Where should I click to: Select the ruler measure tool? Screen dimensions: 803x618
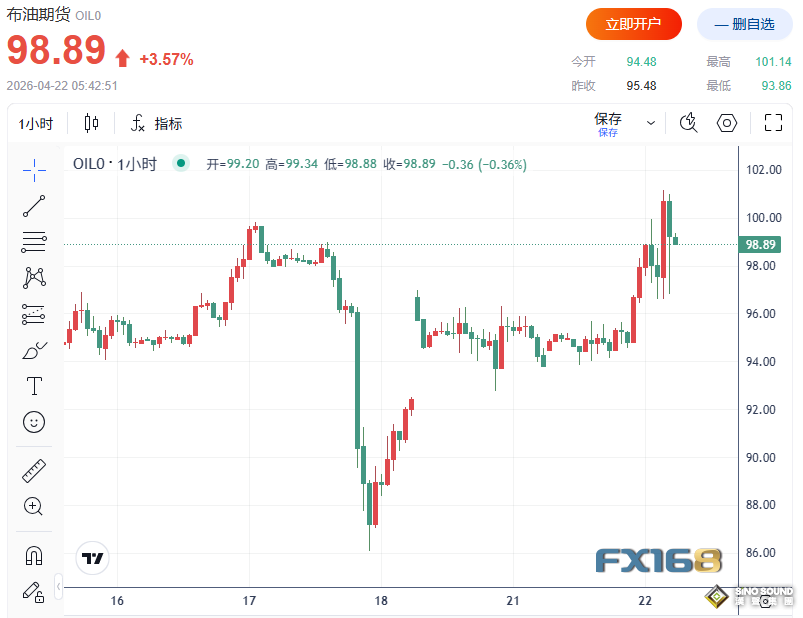click(34, 471)
